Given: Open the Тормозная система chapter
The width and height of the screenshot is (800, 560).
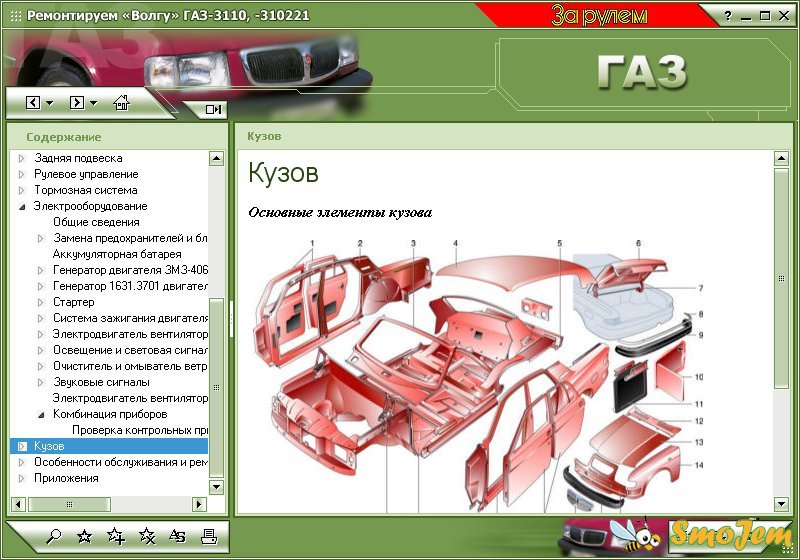Looking at the screenshot, I should point(85,190).
